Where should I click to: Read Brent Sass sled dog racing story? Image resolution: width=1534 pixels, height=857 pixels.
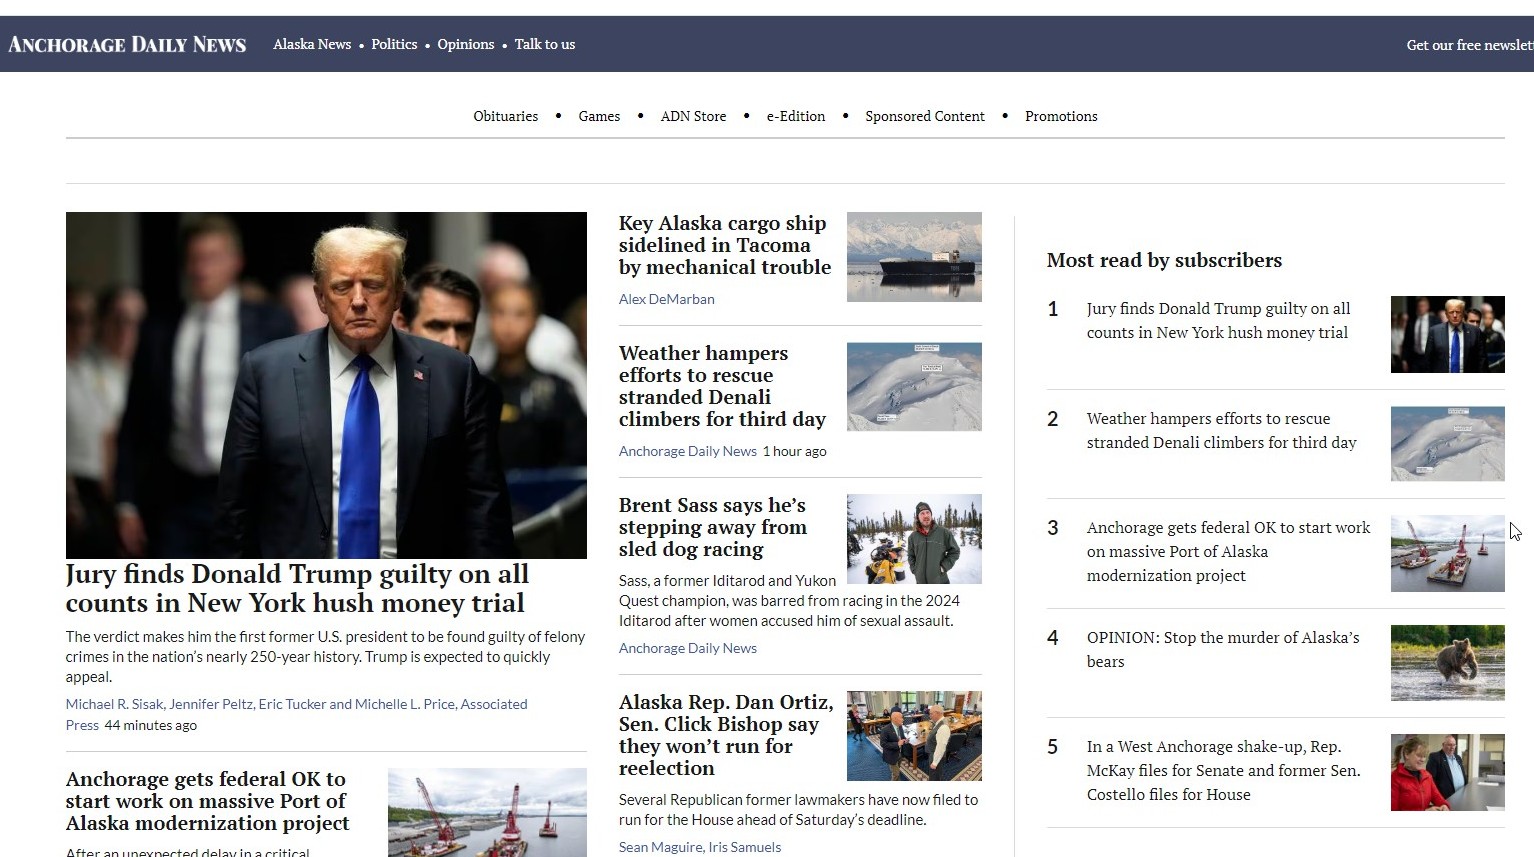[712, 527]
